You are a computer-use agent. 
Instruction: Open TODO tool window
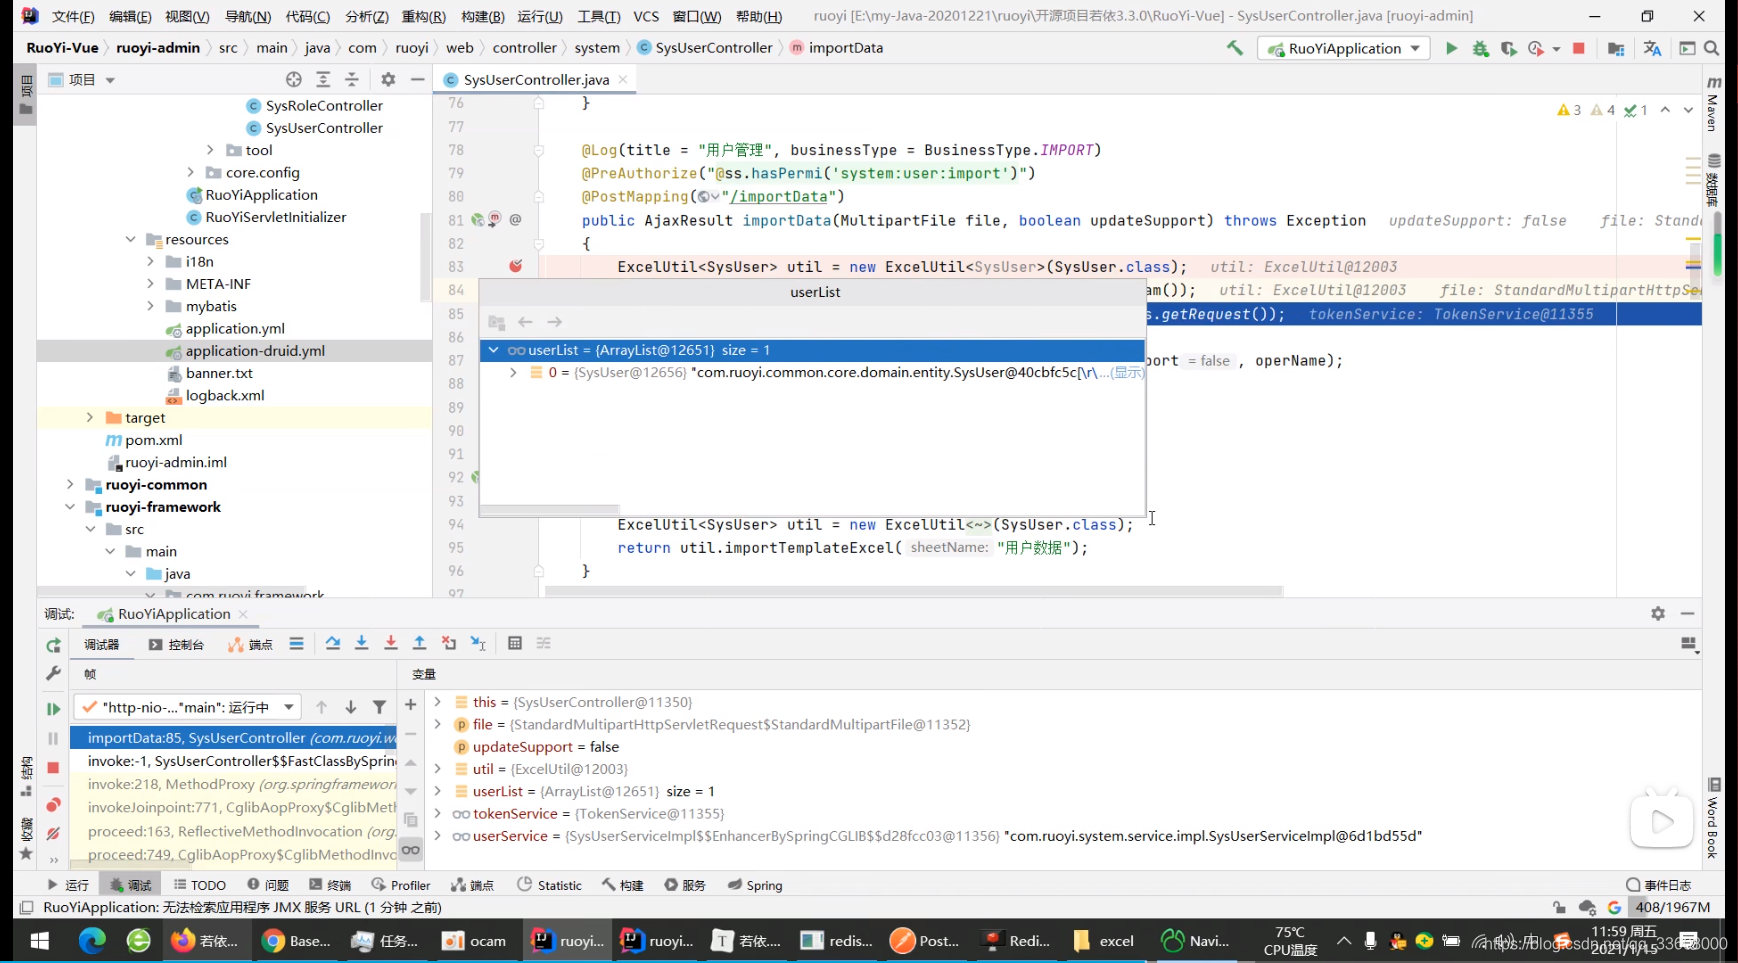pyautogui.click(x=200, y=885)
